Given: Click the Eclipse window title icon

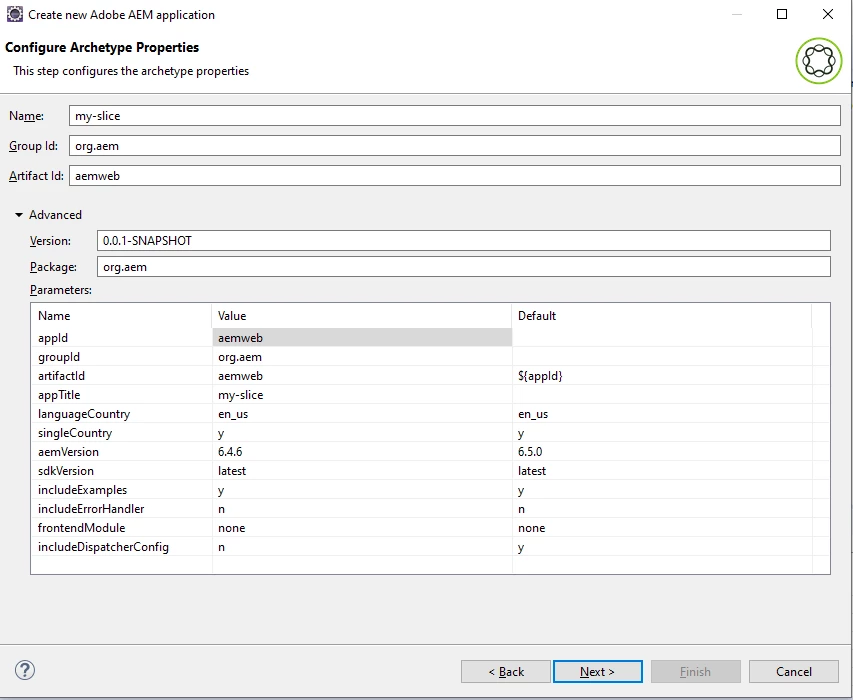Looking at the screenshot, I should click(15, 14).
